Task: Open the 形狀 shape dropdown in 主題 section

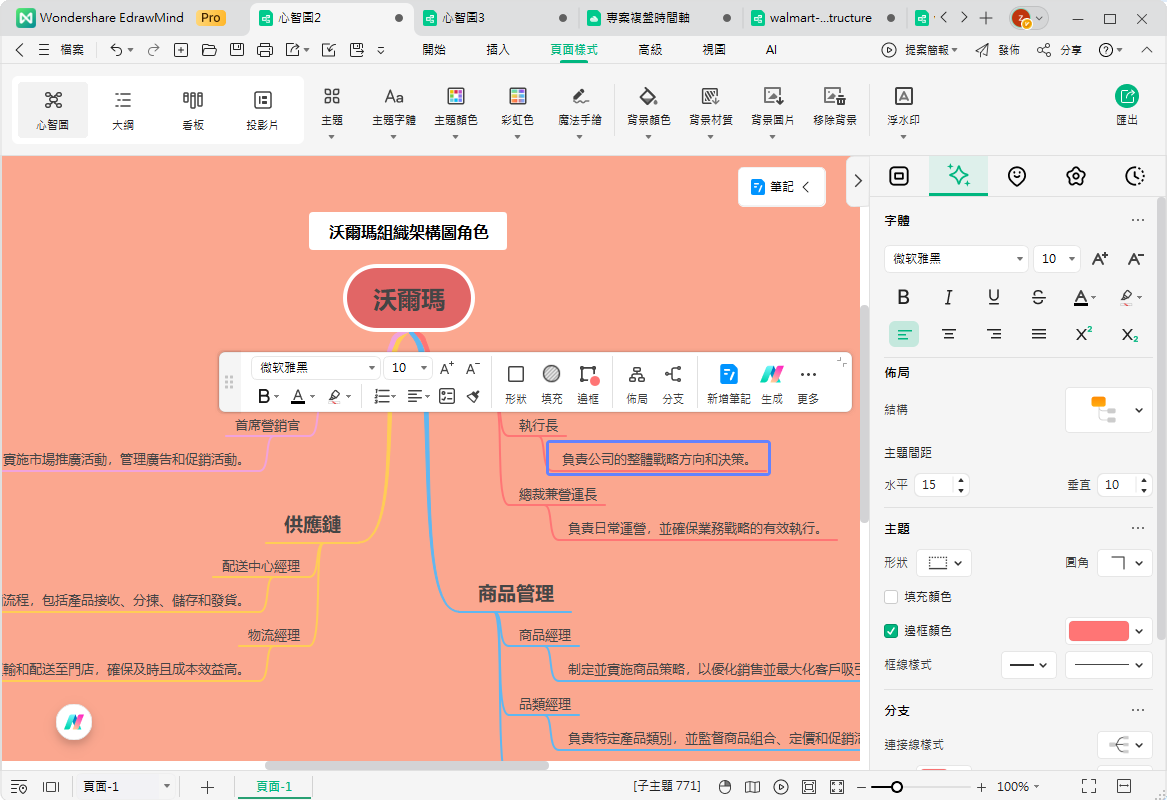Action: tap(943, 563)
